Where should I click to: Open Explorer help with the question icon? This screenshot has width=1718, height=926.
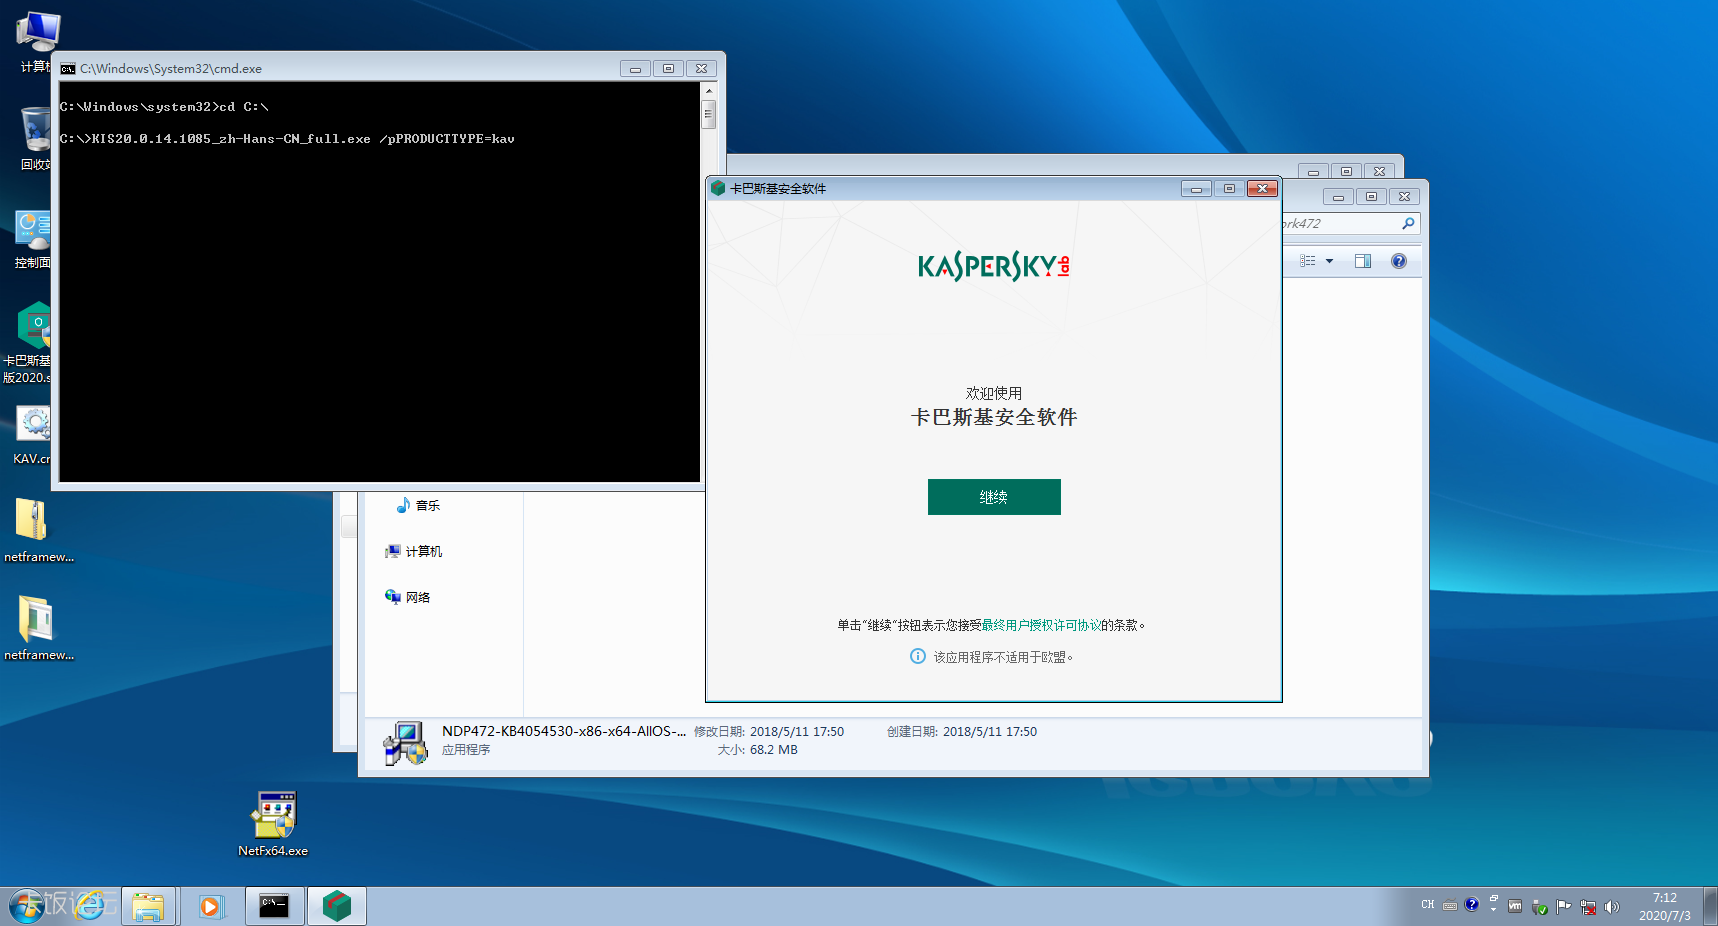pos(1399,261)
